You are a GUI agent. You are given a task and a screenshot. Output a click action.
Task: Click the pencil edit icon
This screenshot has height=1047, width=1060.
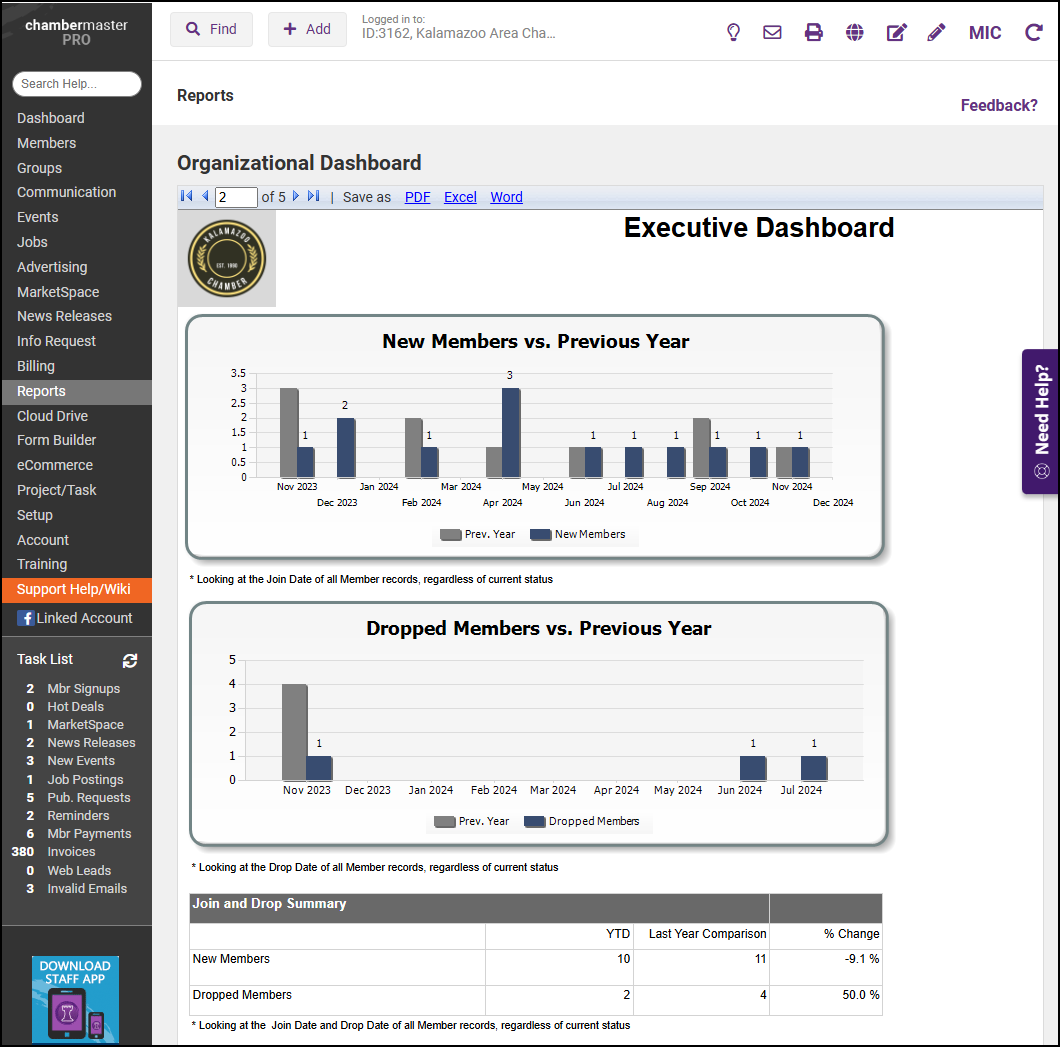click(936, 32)
